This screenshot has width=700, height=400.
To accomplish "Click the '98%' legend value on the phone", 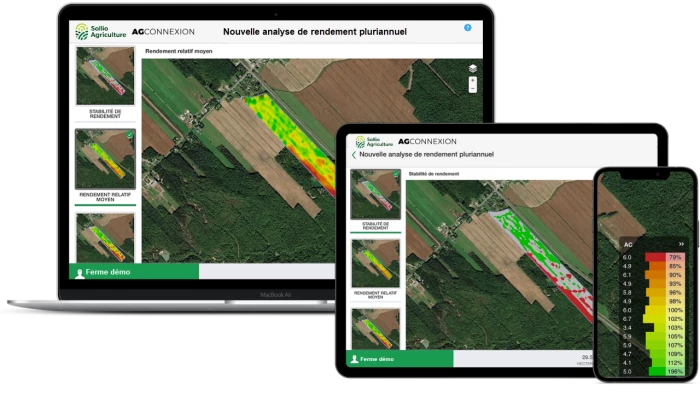I will [675, 301].
